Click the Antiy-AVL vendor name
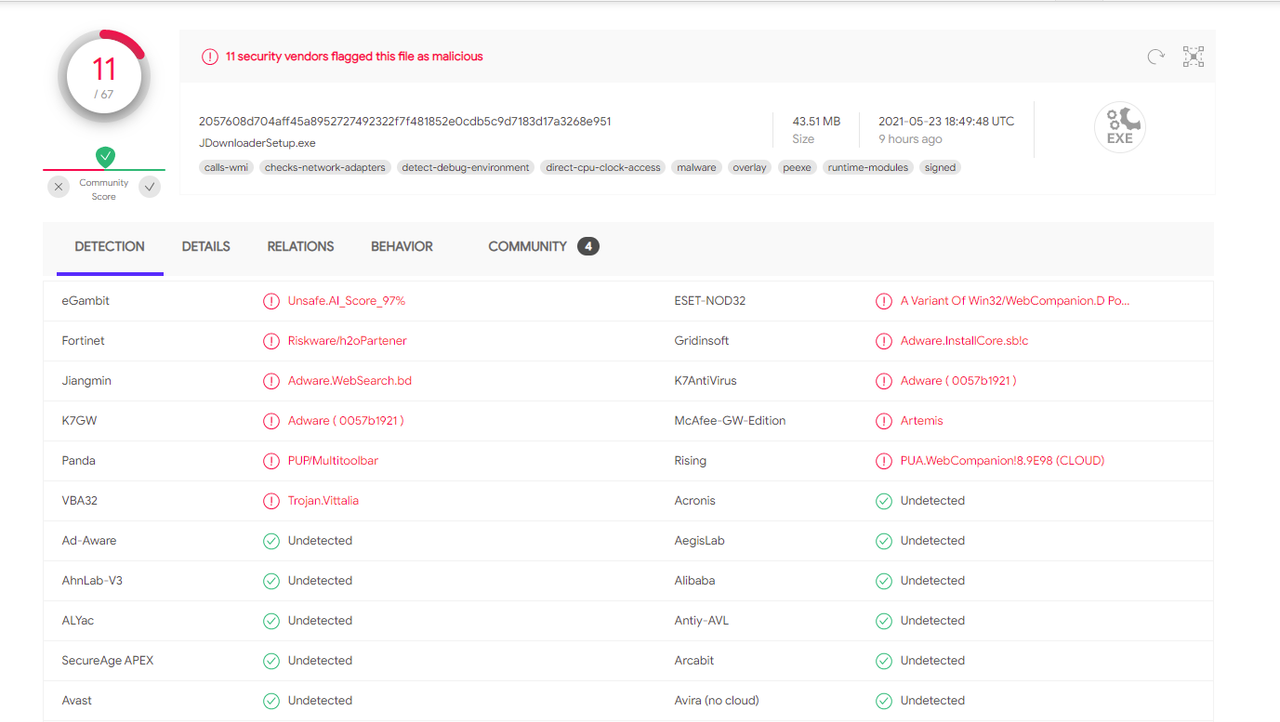The width and height of the screenshot is (1280, 722). [702, 621]
